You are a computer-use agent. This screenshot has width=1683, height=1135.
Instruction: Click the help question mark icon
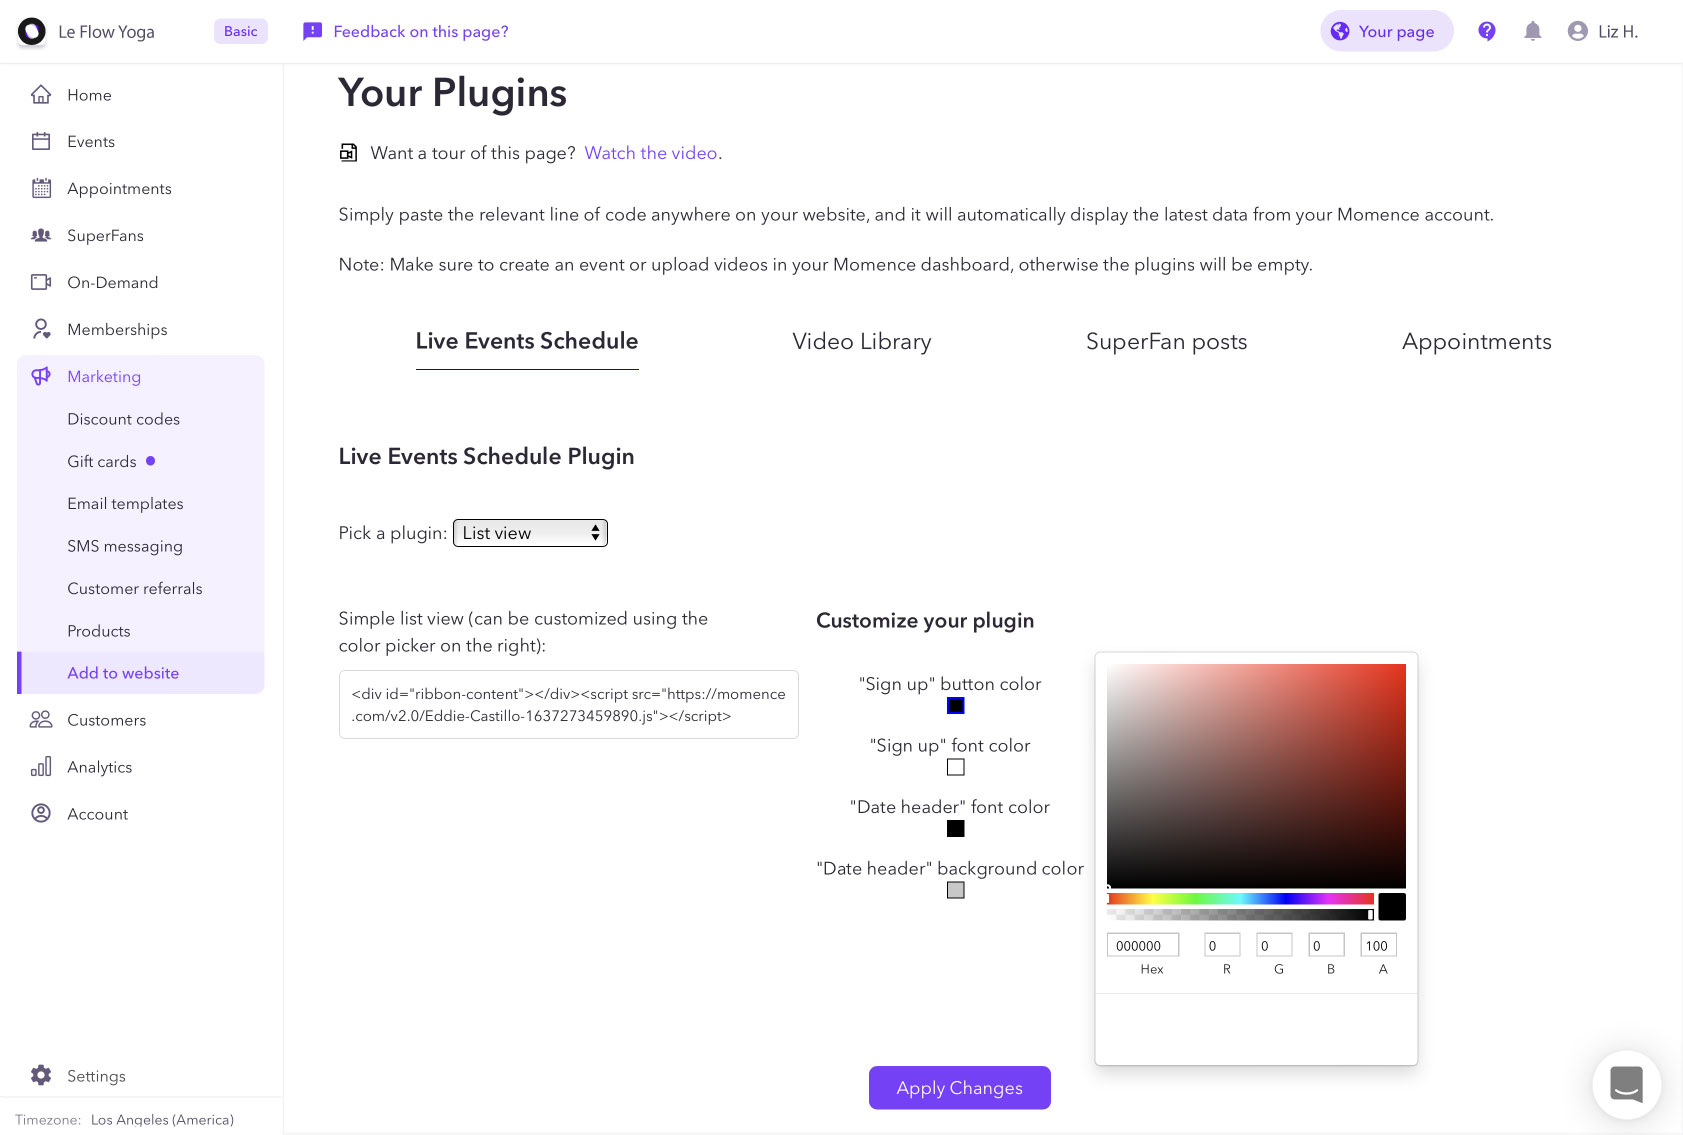point(1487,31)
